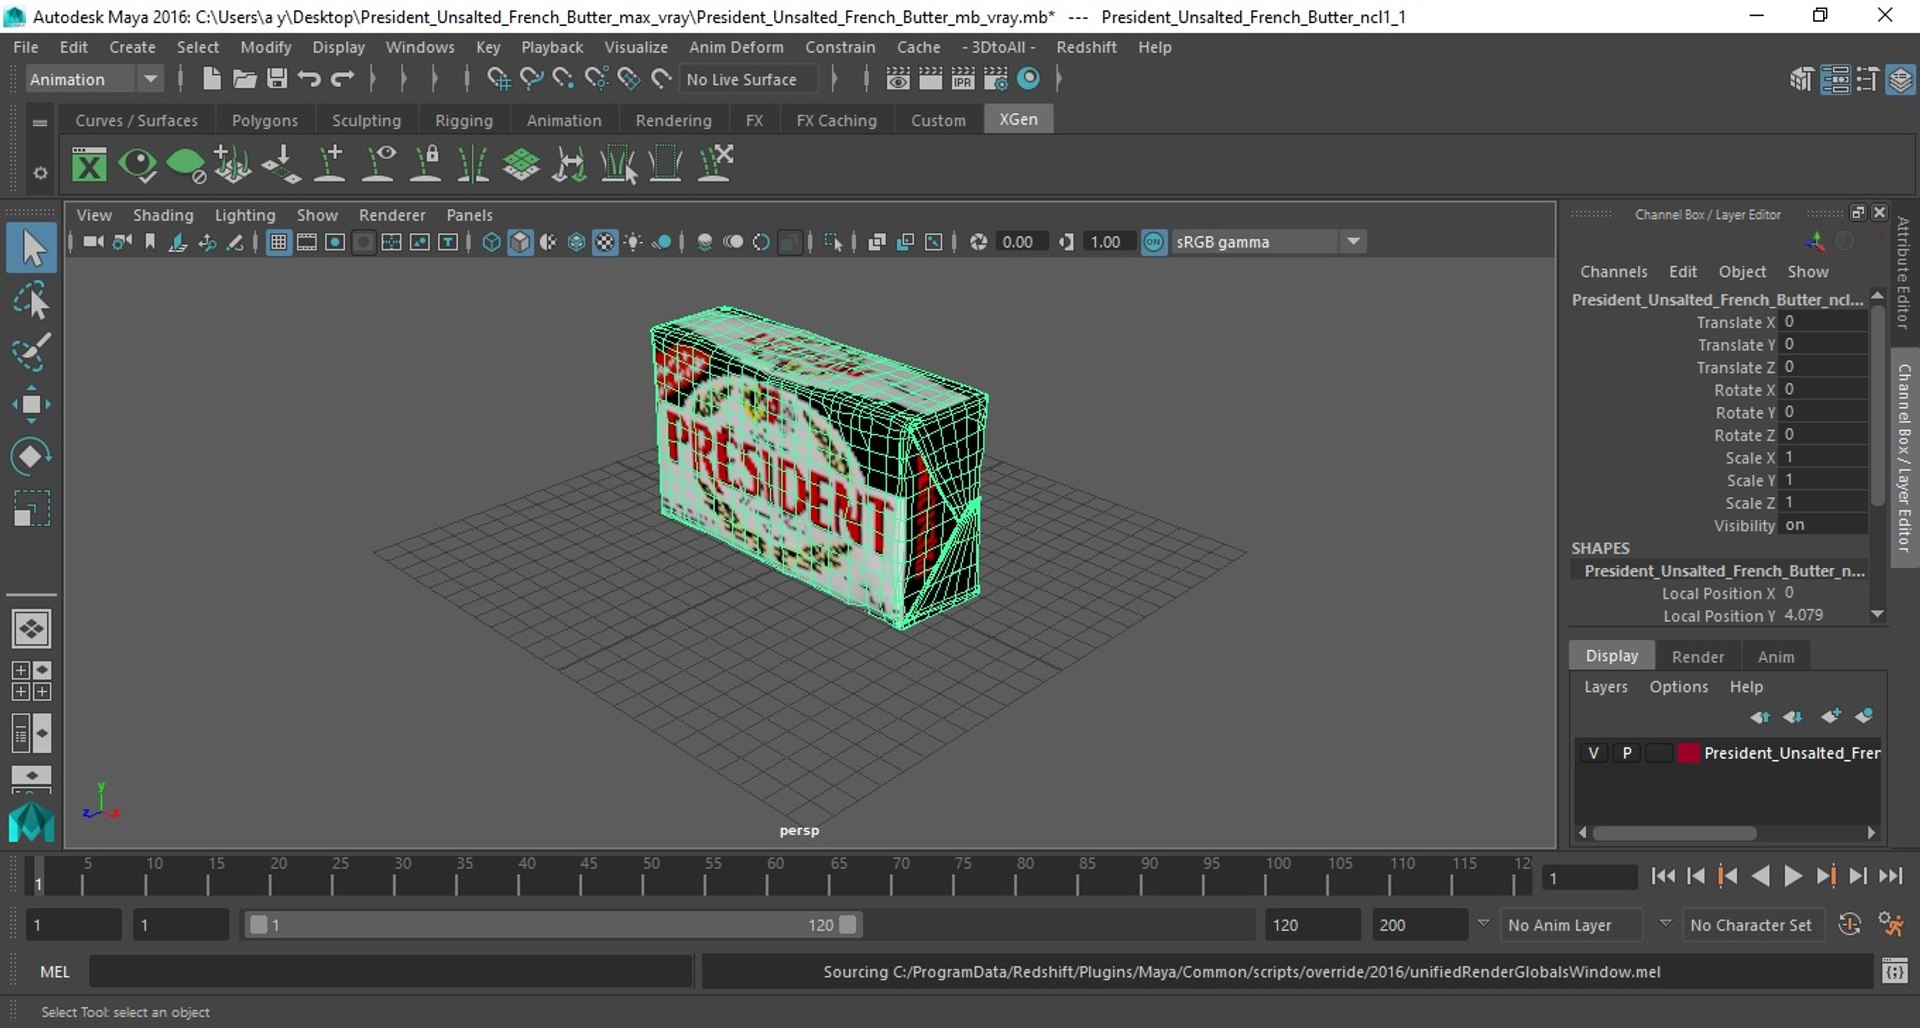Open the Animation menu set dropdown

94,79
